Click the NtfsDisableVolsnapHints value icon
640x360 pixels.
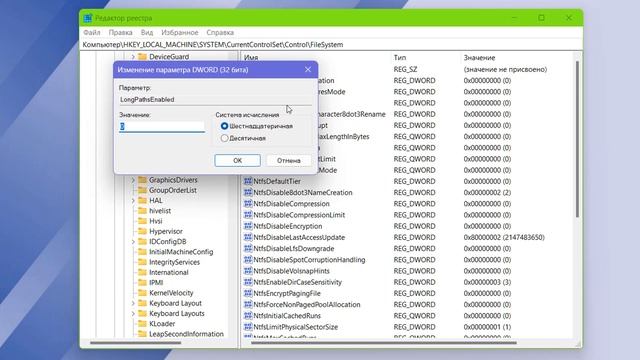coord(248,271)
